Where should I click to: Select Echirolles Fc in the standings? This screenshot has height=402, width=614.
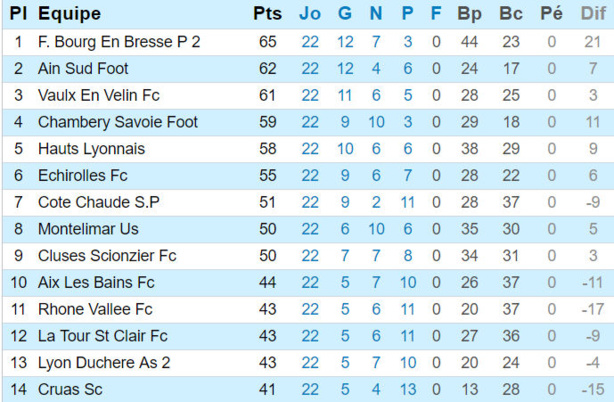click(x=83, y=175)
